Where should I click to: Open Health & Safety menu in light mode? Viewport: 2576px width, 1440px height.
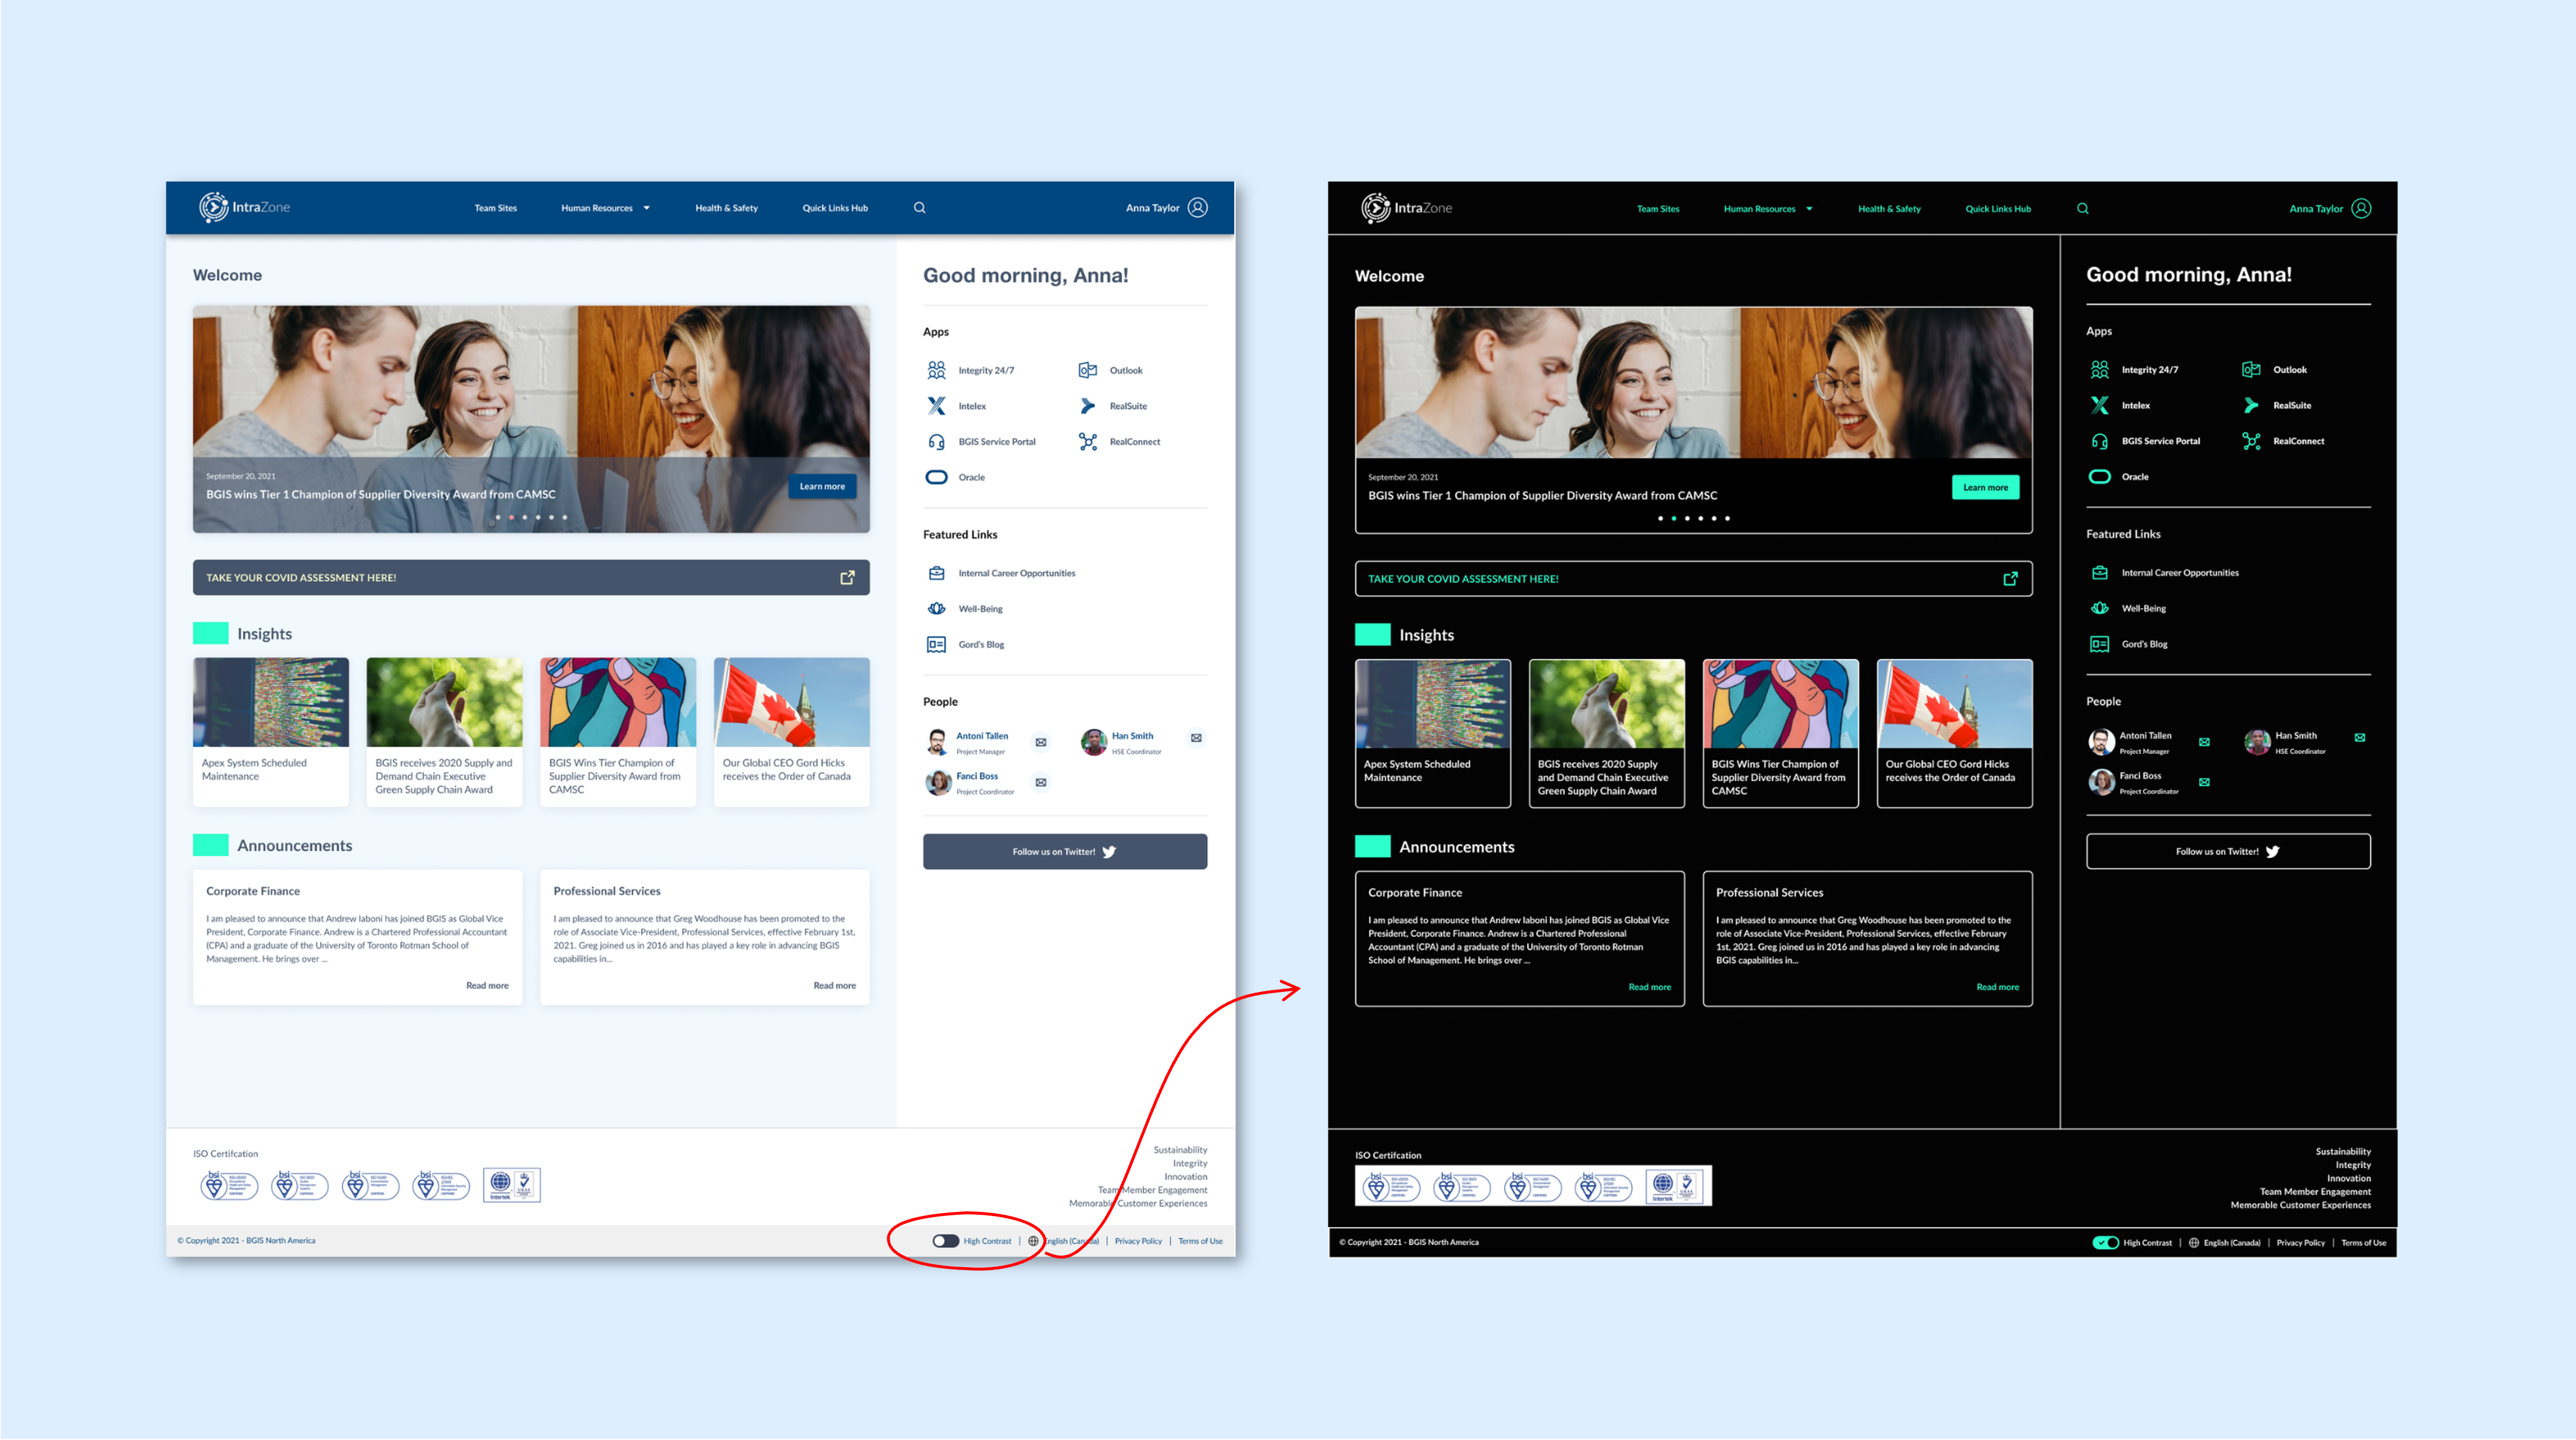(x=726, y=208)
